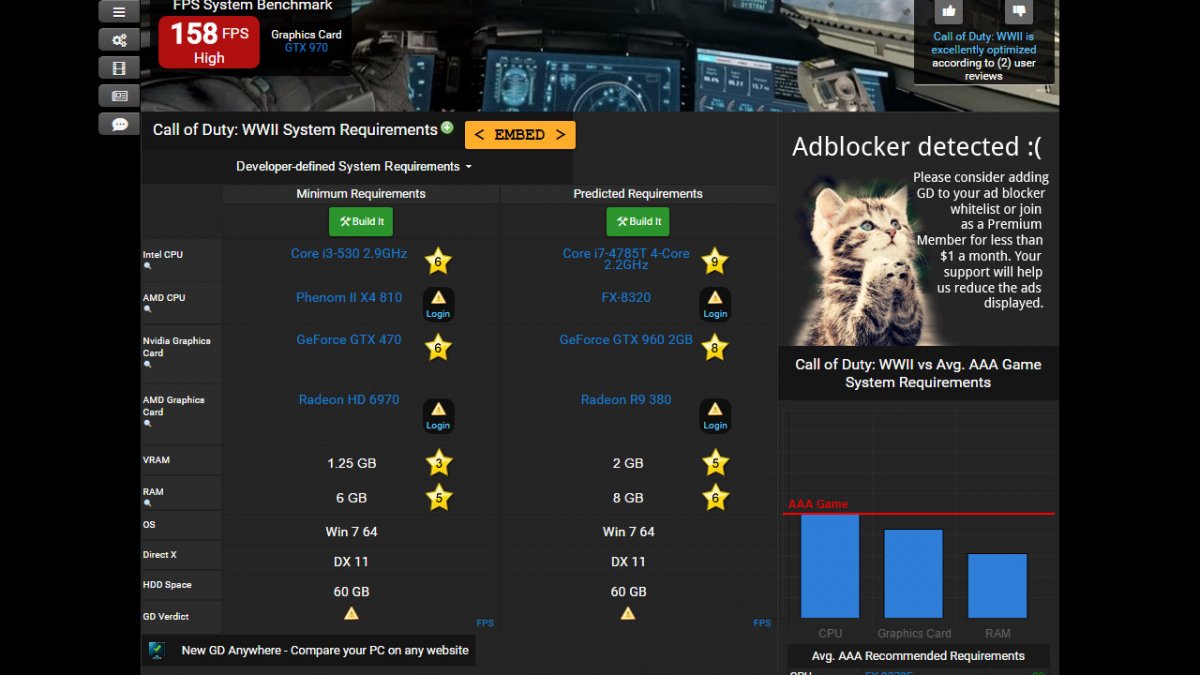The width and height of the screenshot is (1200, 675).
Task: Click the EMBED button
Action: click(x=520, y=135)
